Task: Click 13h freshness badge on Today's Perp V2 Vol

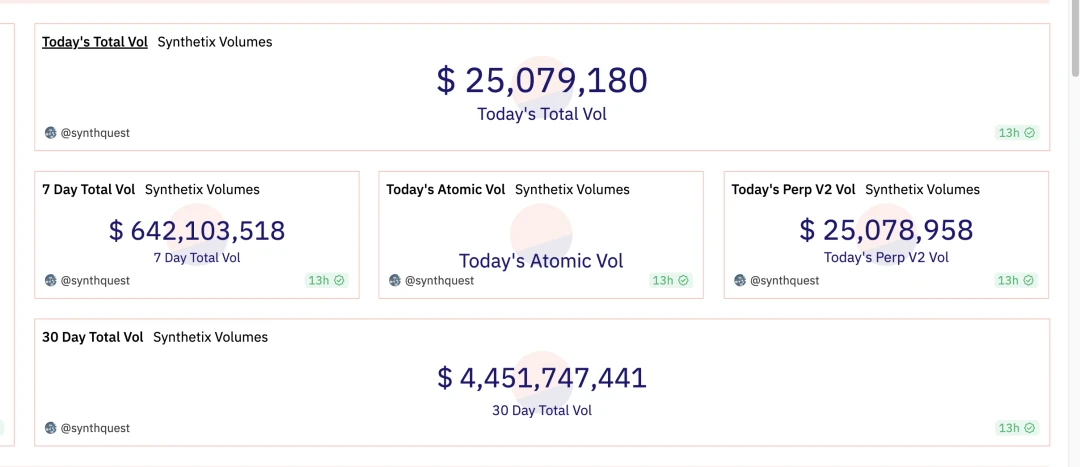Action: pyautogui.click(x=1016, y=281)
